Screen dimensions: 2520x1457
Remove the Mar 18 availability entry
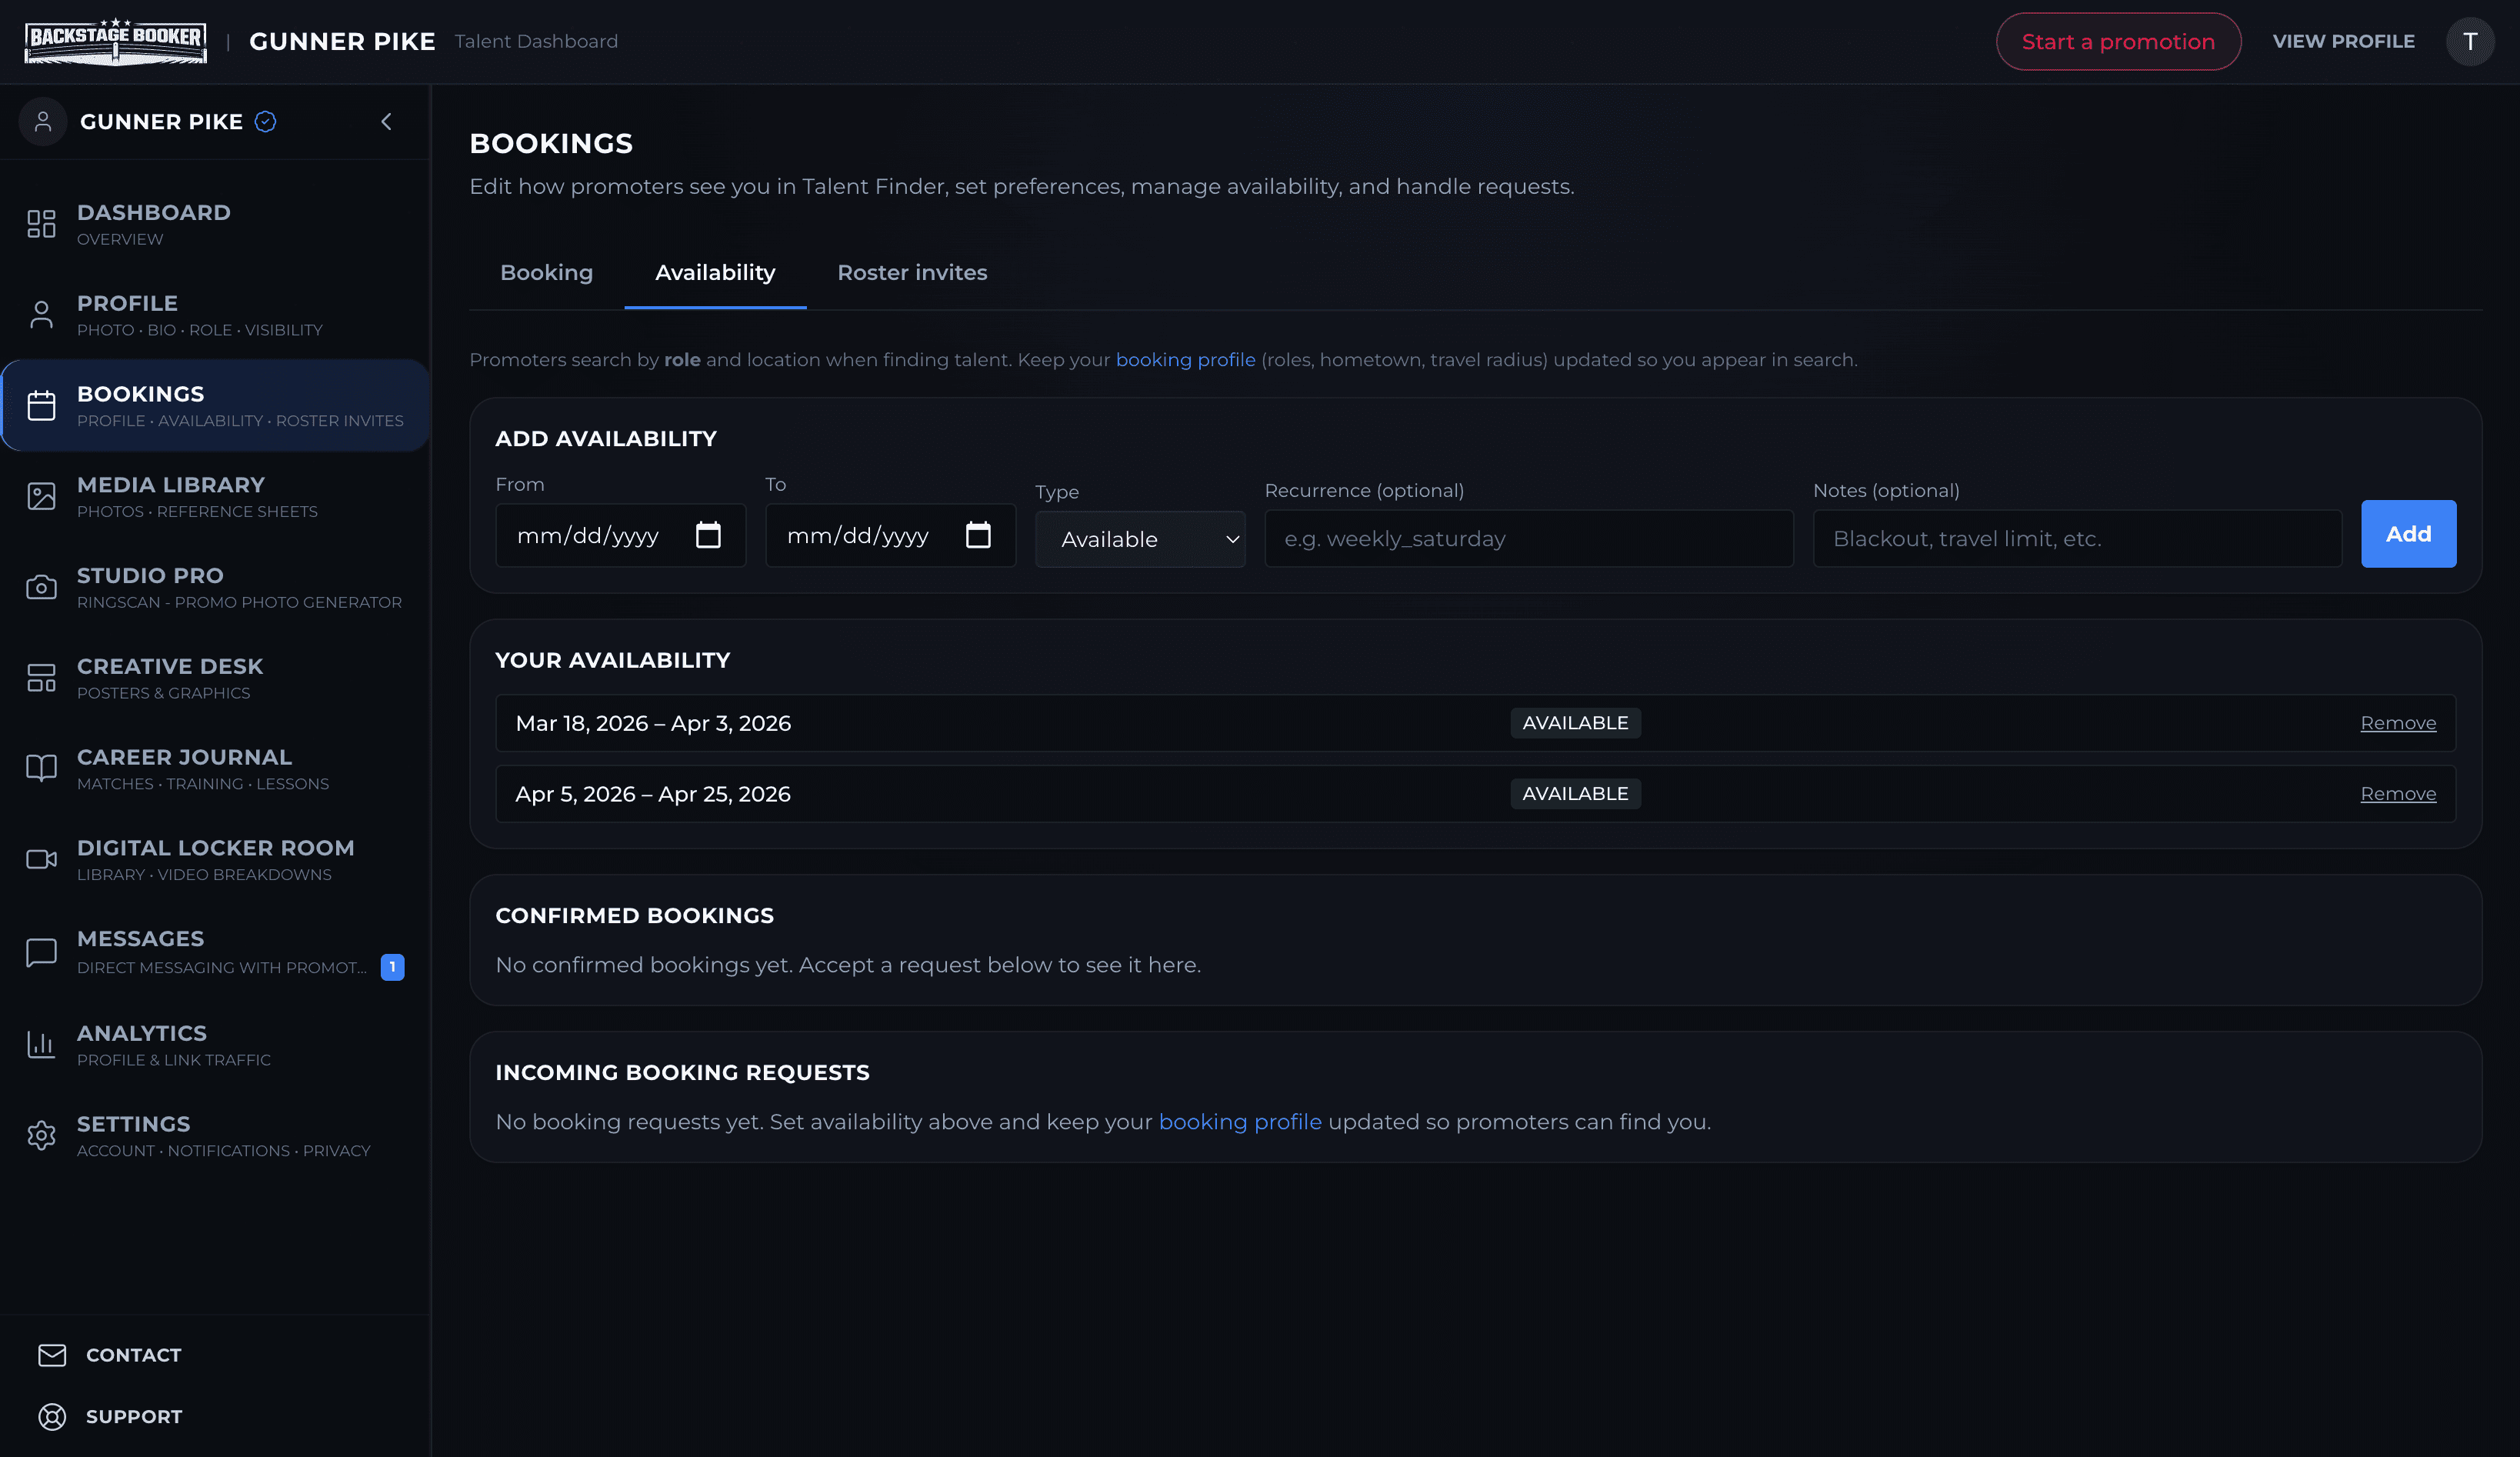(2397, 722)
